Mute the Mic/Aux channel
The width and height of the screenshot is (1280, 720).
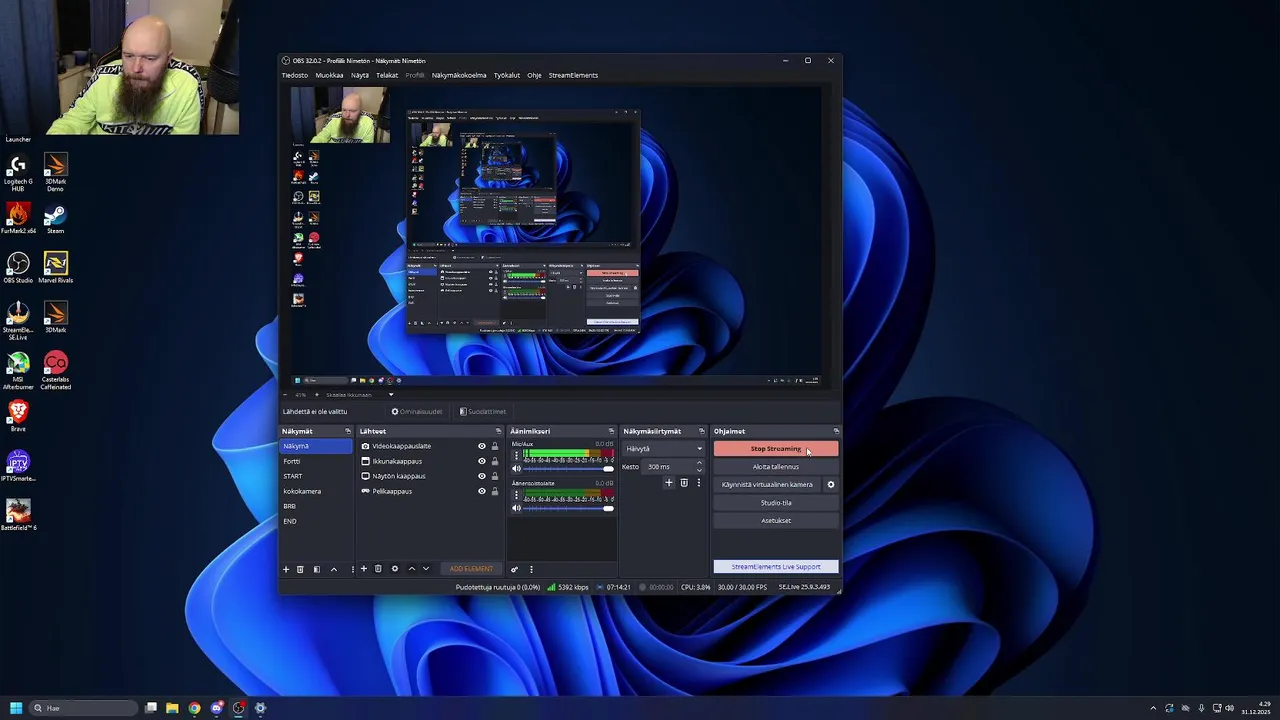516,469
